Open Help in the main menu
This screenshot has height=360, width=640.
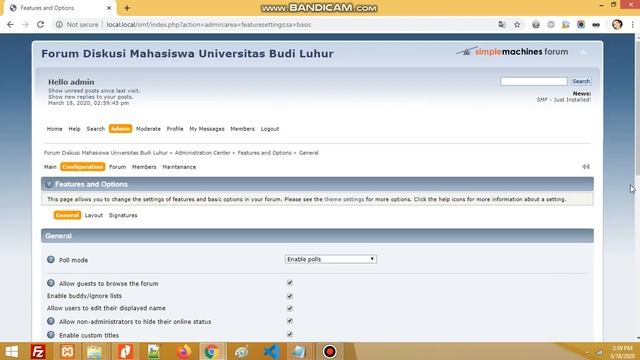74,129
